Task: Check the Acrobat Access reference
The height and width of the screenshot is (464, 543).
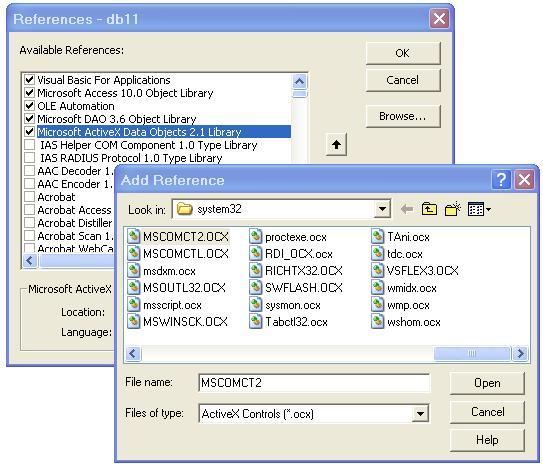Action: coord(30,209)
